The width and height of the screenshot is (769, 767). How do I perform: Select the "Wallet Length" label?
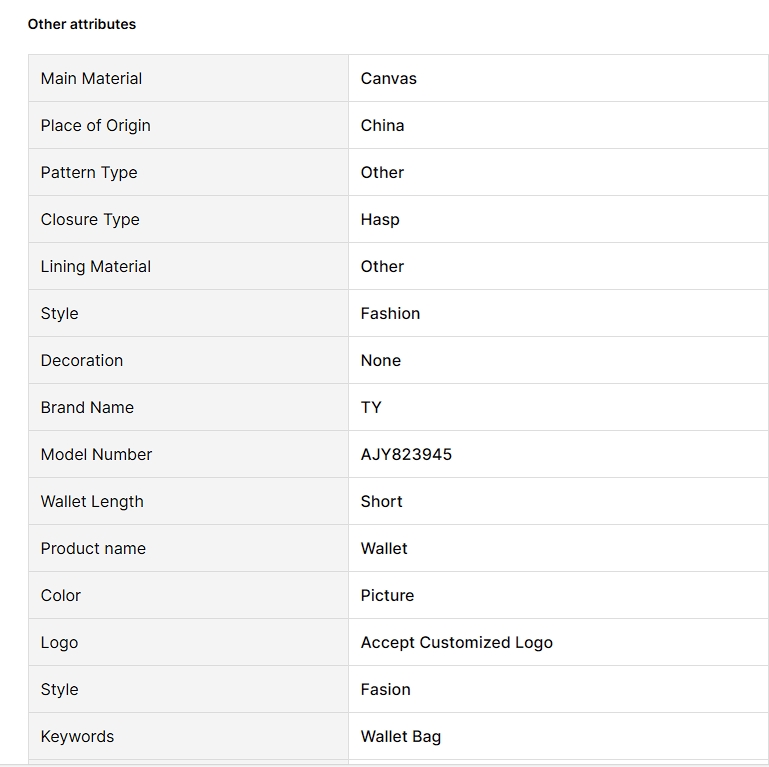(x=92, y=501)
